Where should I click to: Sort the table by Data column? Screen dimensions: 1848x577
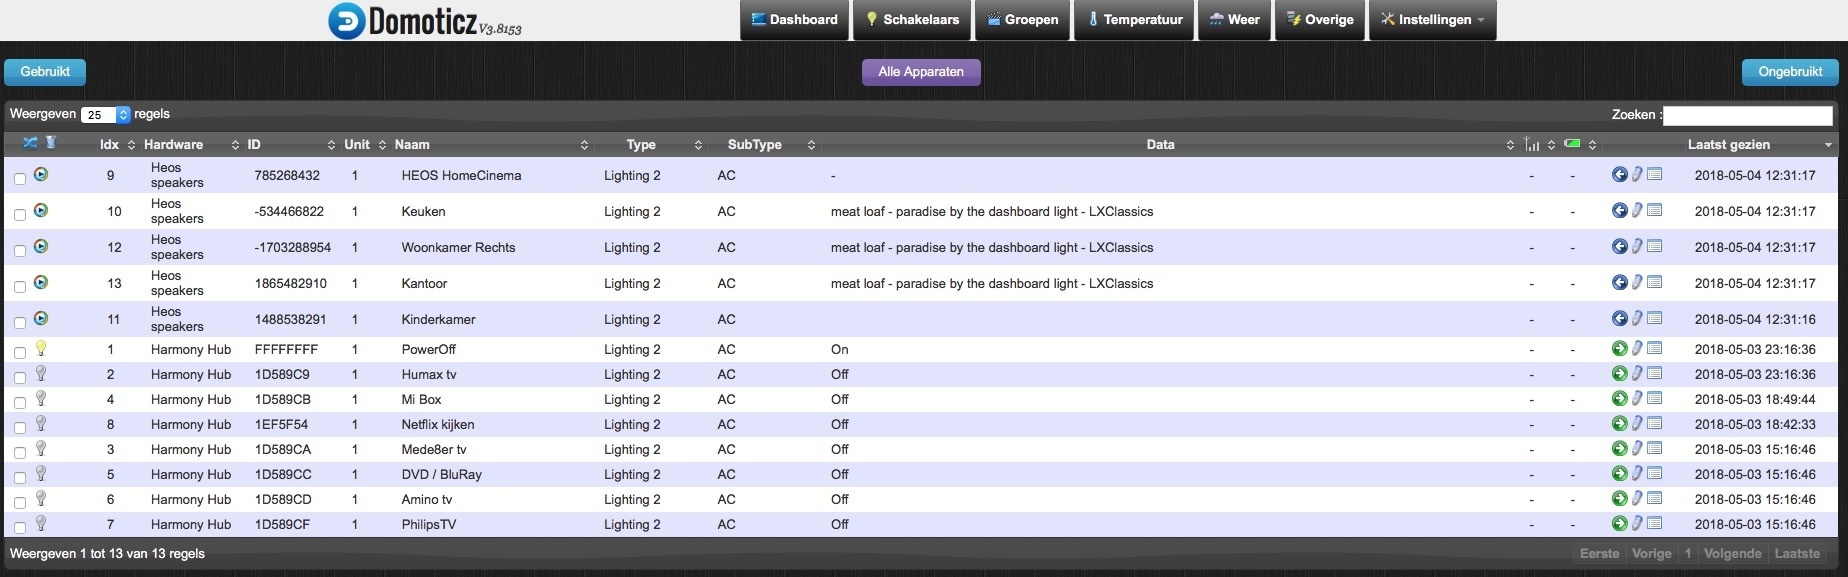coord(1169,144)
